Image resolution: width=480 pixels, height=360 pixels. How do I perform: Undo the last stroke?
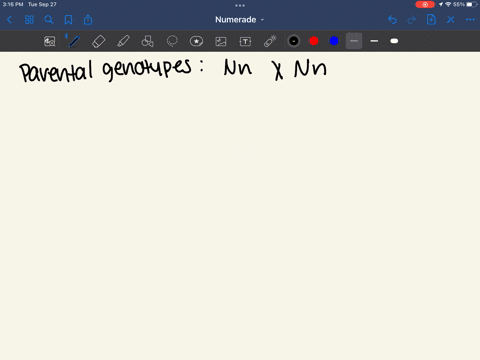[x=392, y=20]
